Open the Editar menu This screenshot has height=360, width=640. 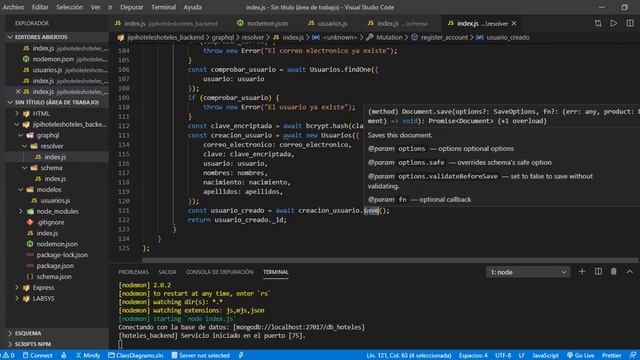40,7
